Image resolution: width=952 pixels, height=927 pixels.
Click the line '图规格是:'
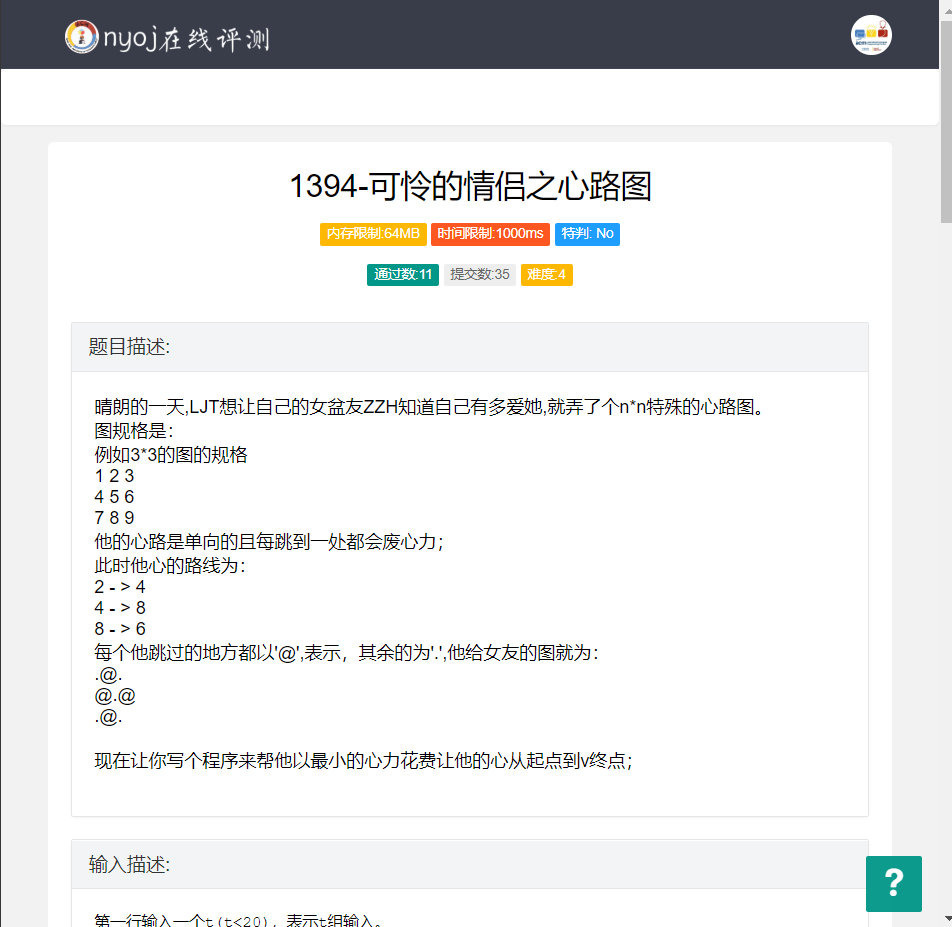point(134,431)
